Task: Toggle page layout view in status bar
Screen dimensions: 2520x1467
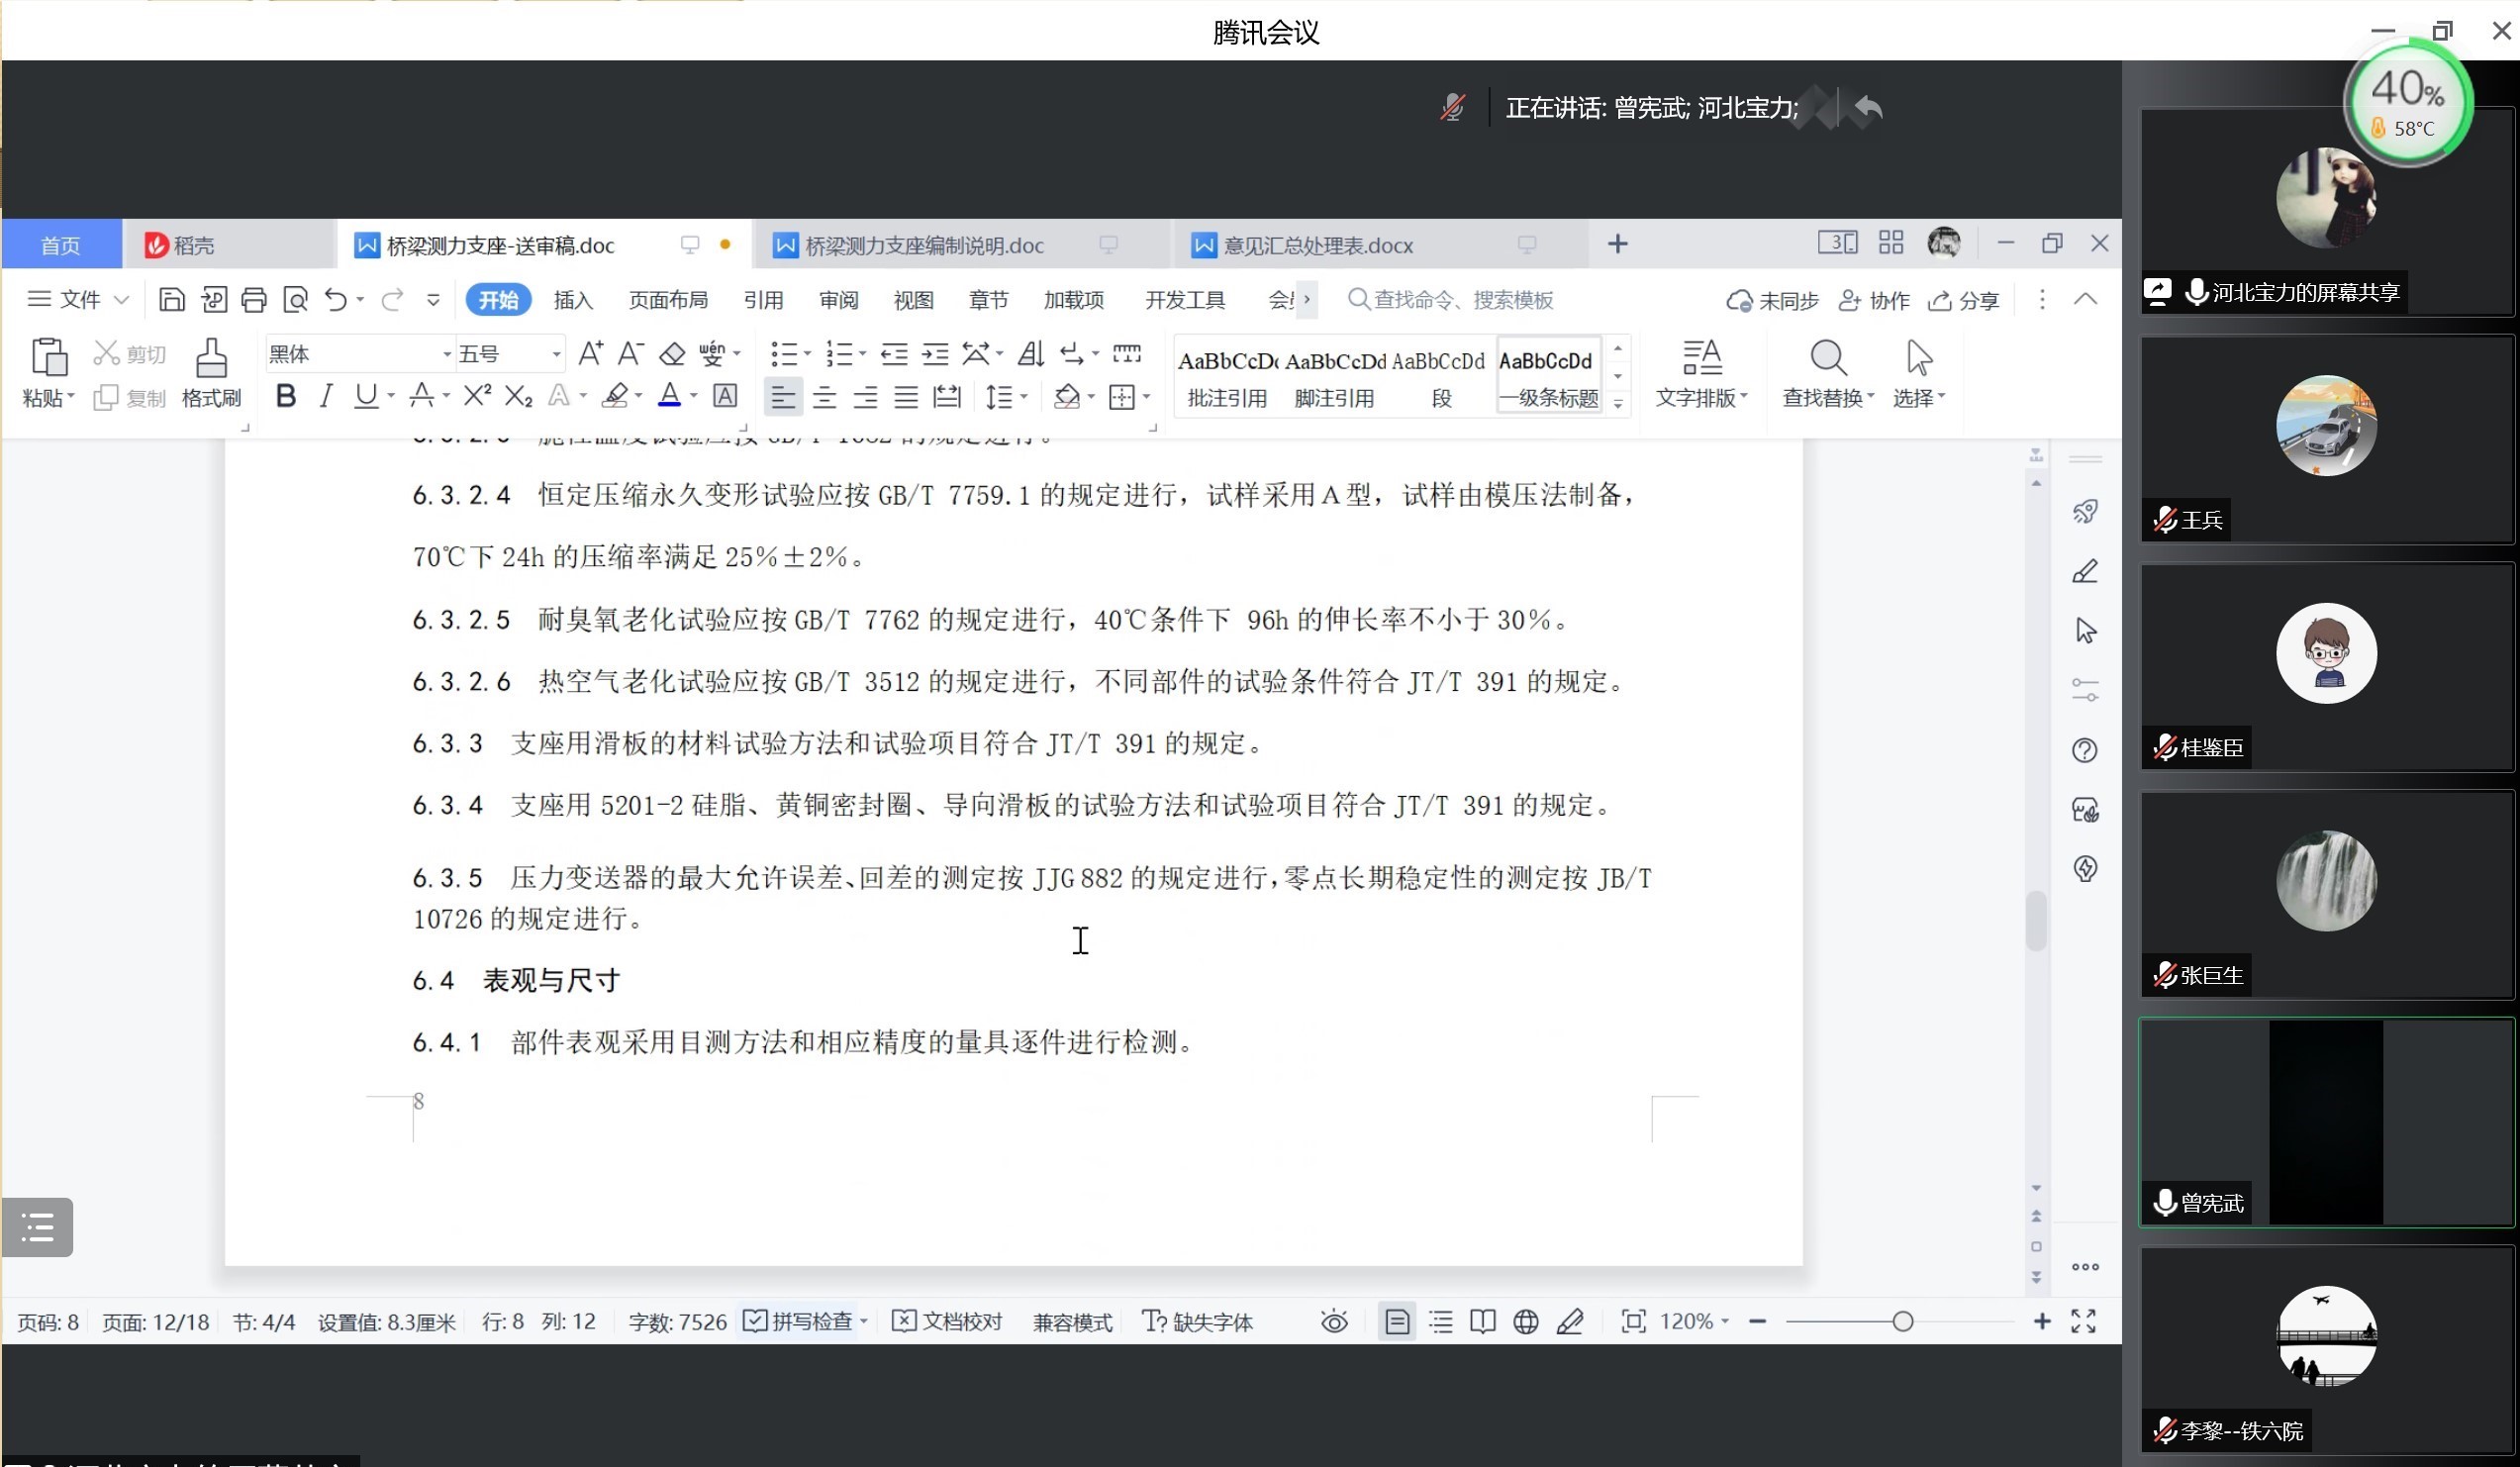Action: 1397,1322
